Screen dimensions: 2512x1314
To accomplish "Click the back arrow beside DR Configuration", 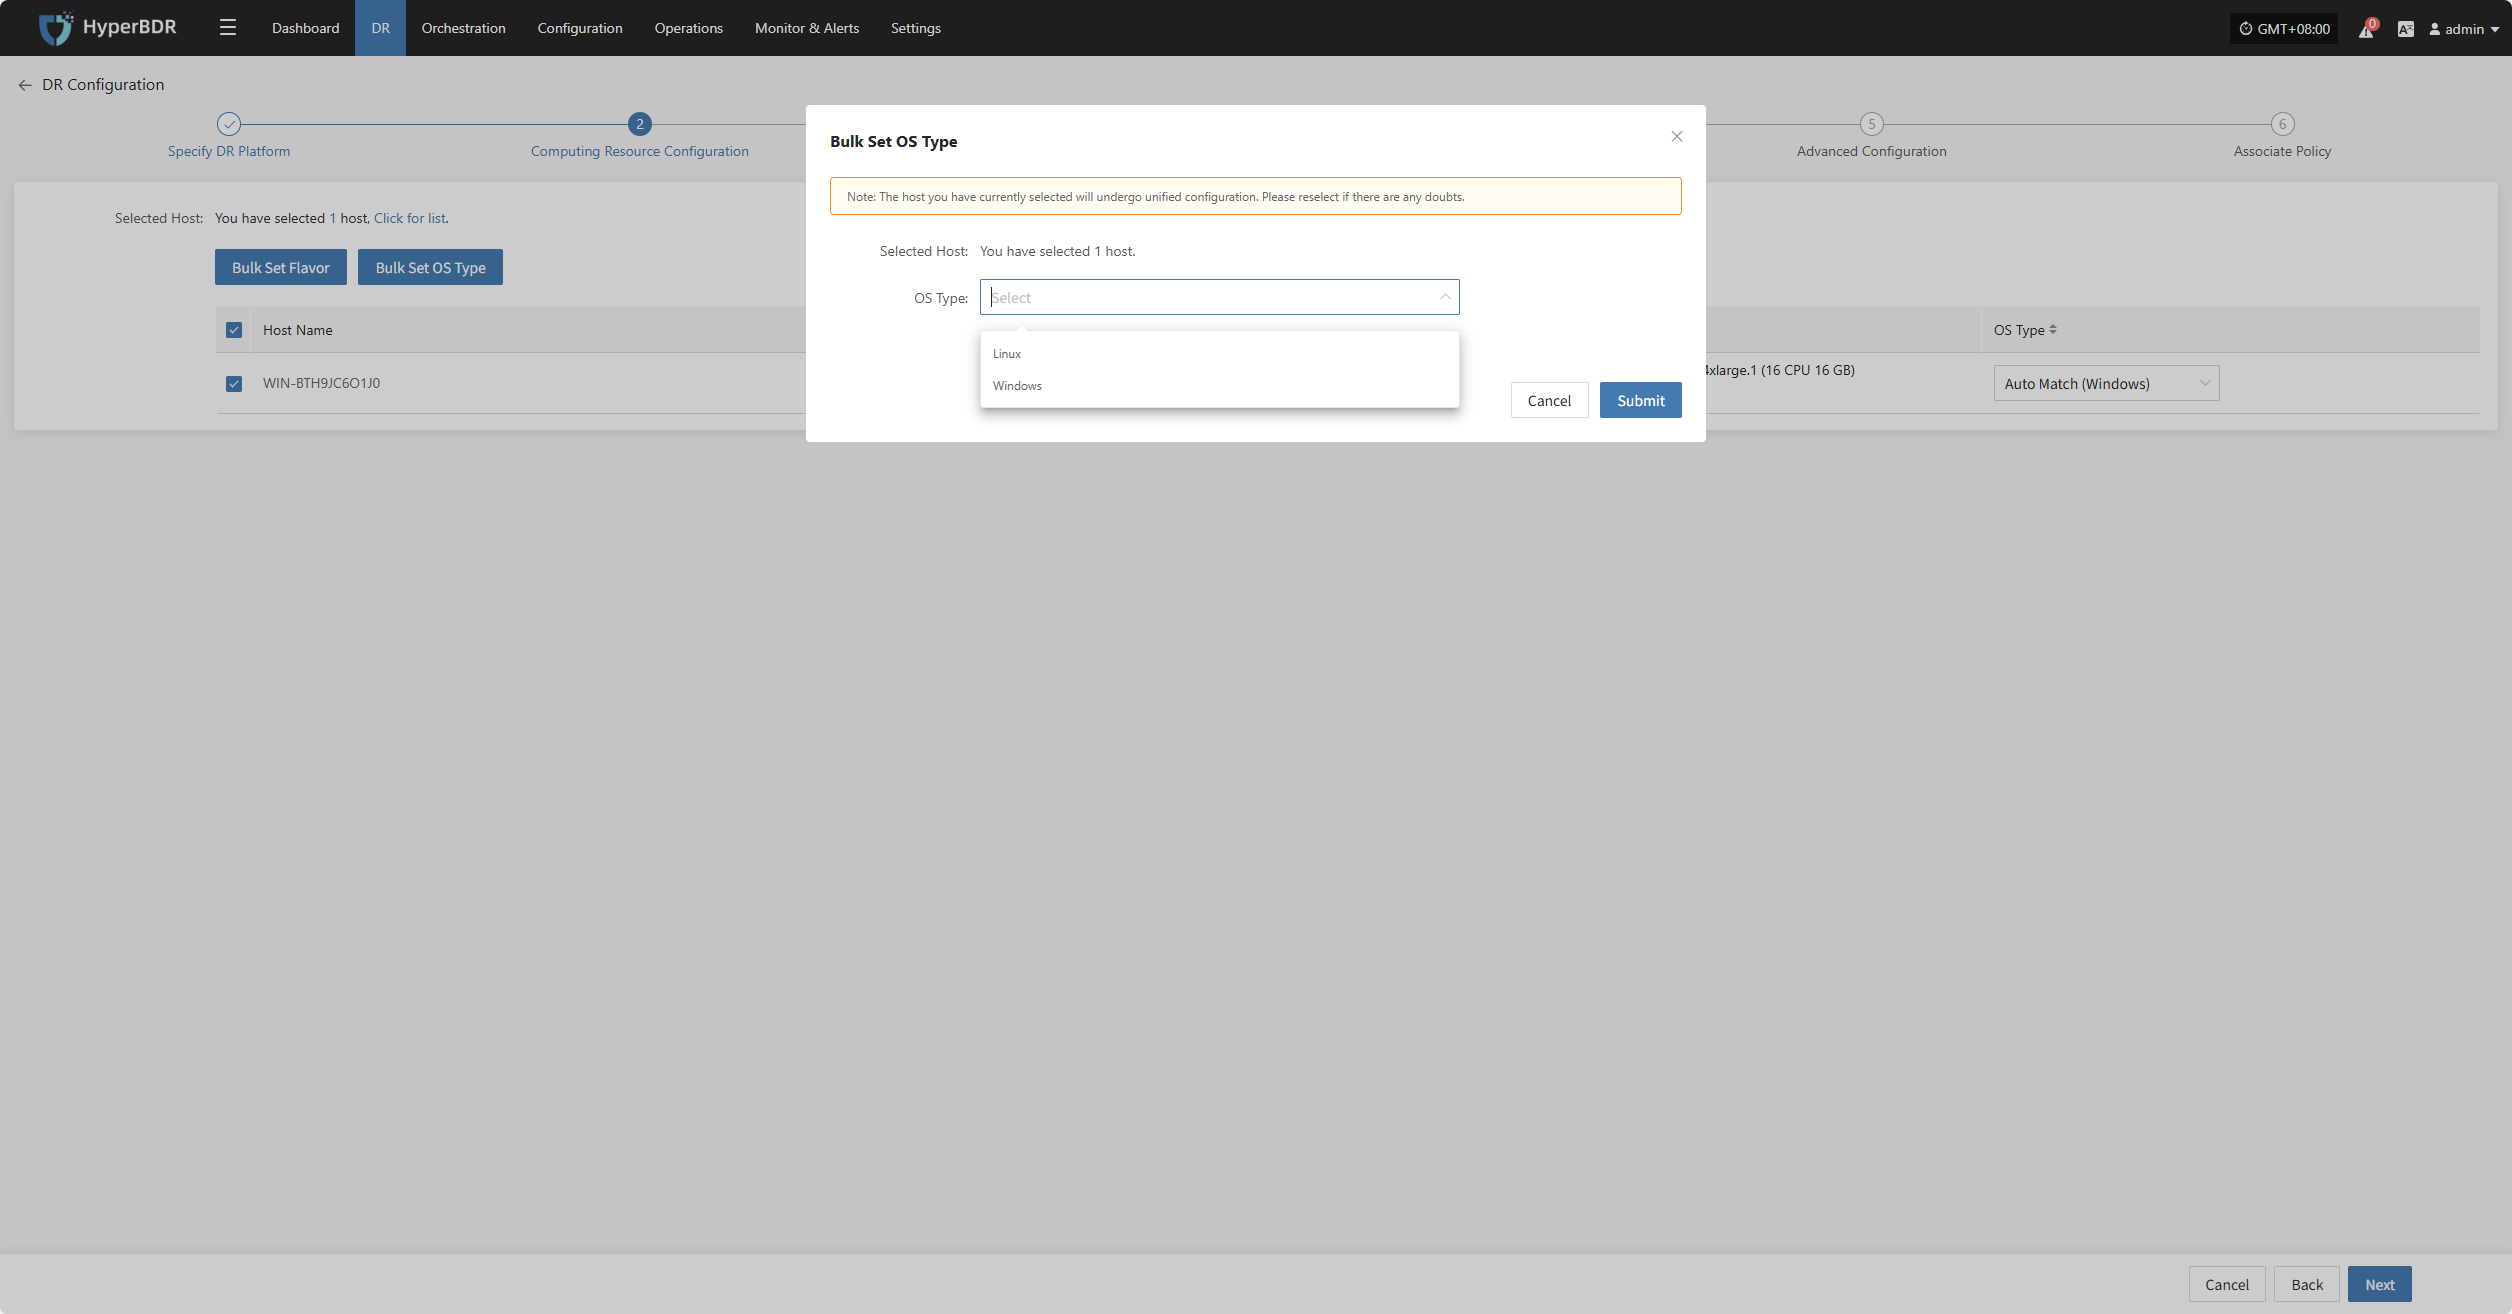I will (25, 85).
